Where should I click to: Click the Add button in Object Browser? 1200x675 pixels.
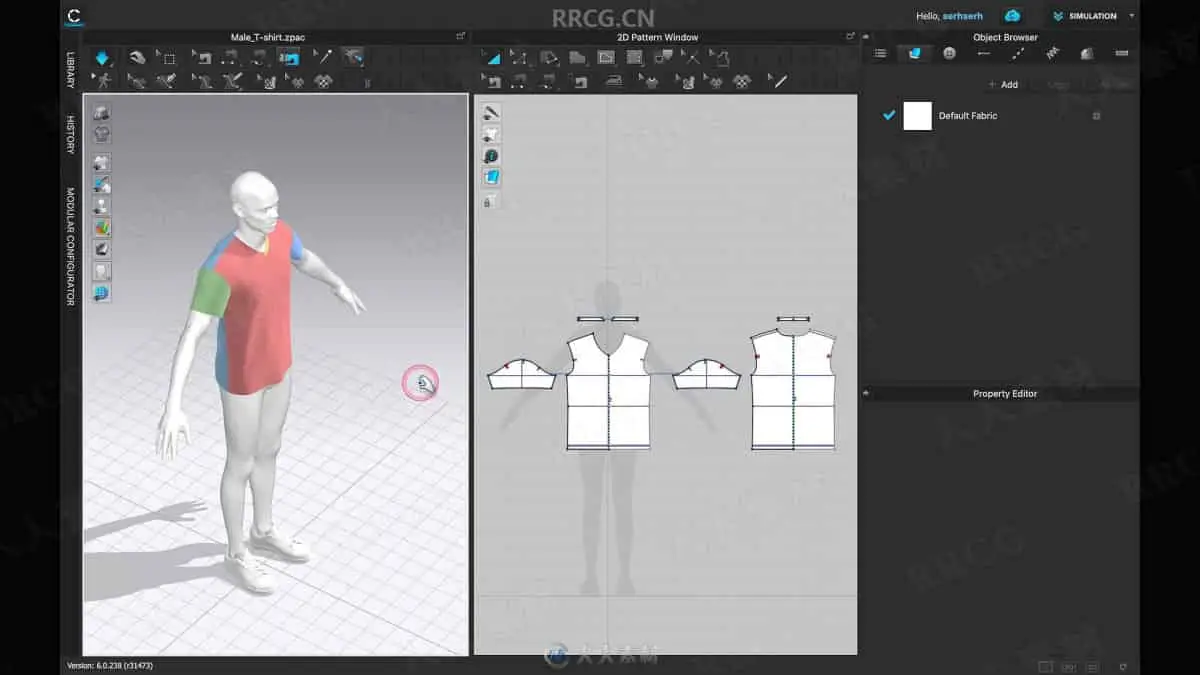(1003, 84)
